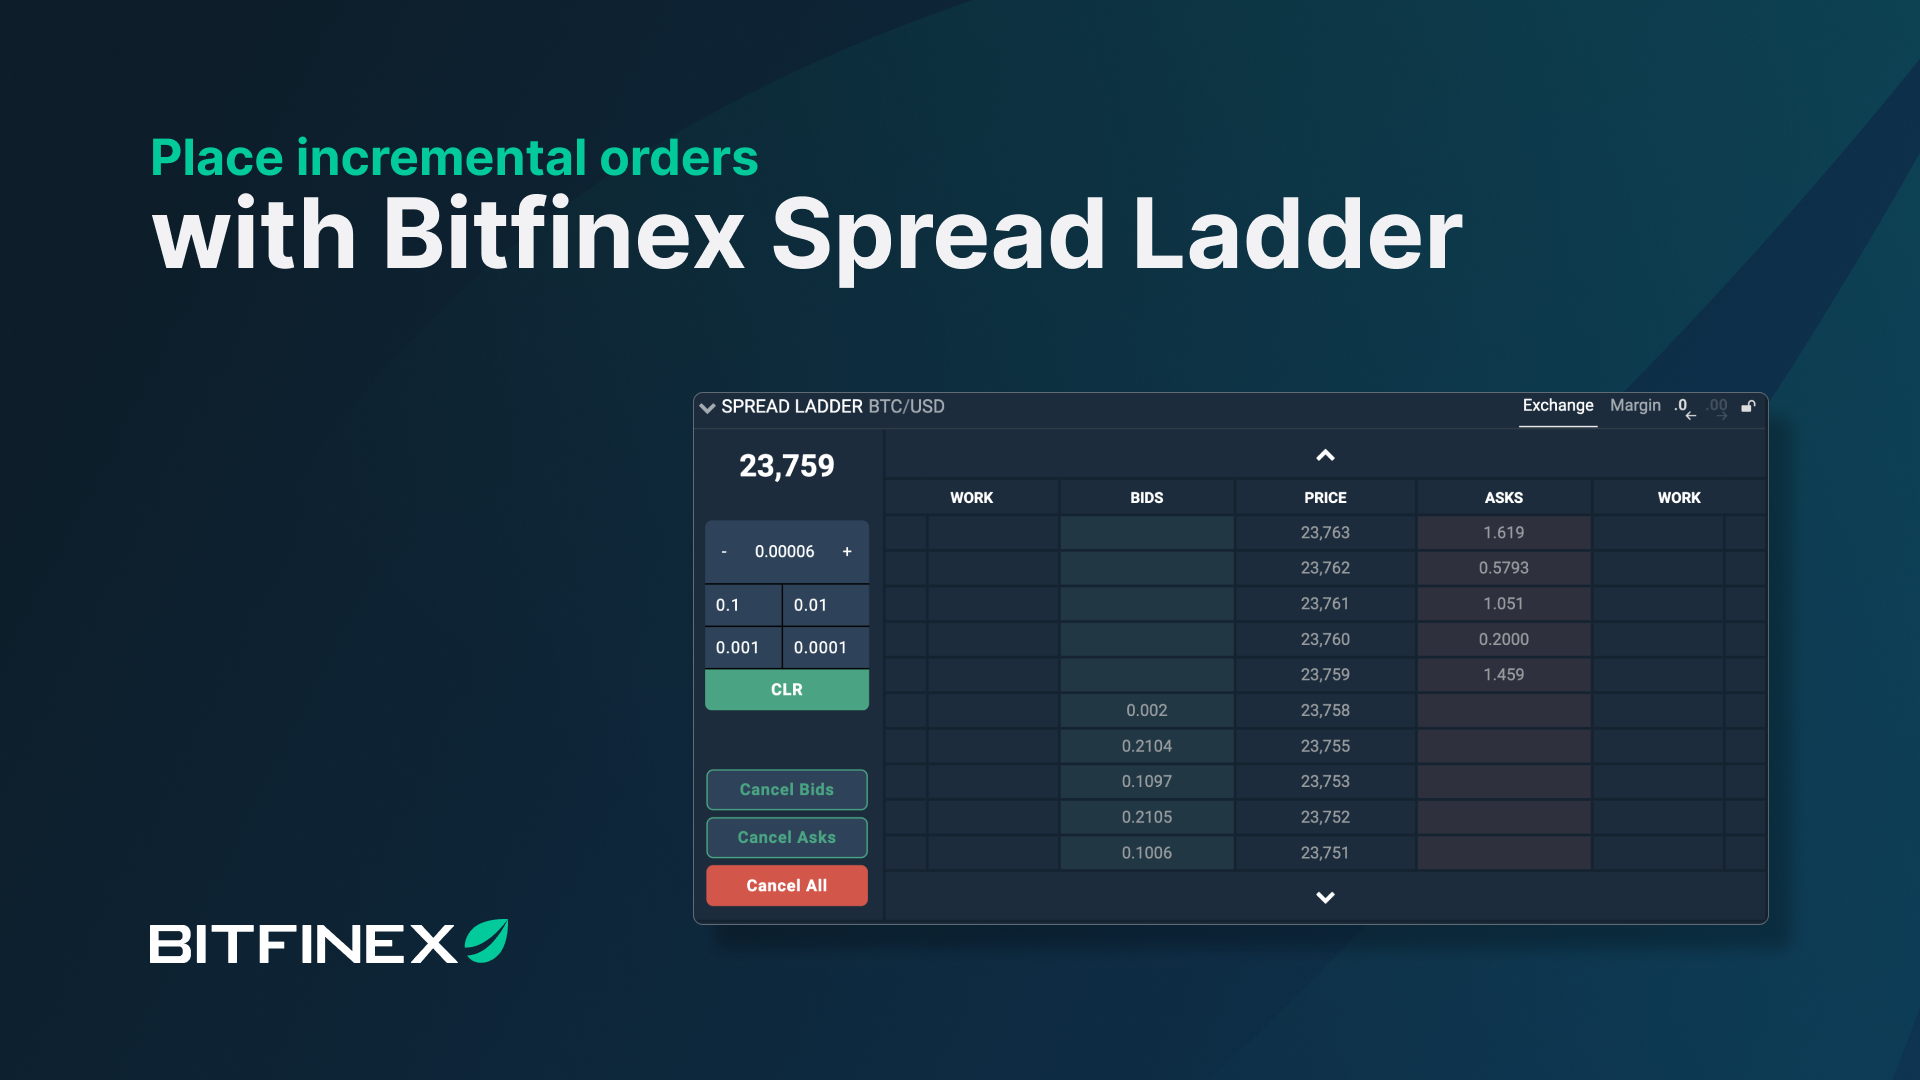Click the Cancel All red button

785,885
